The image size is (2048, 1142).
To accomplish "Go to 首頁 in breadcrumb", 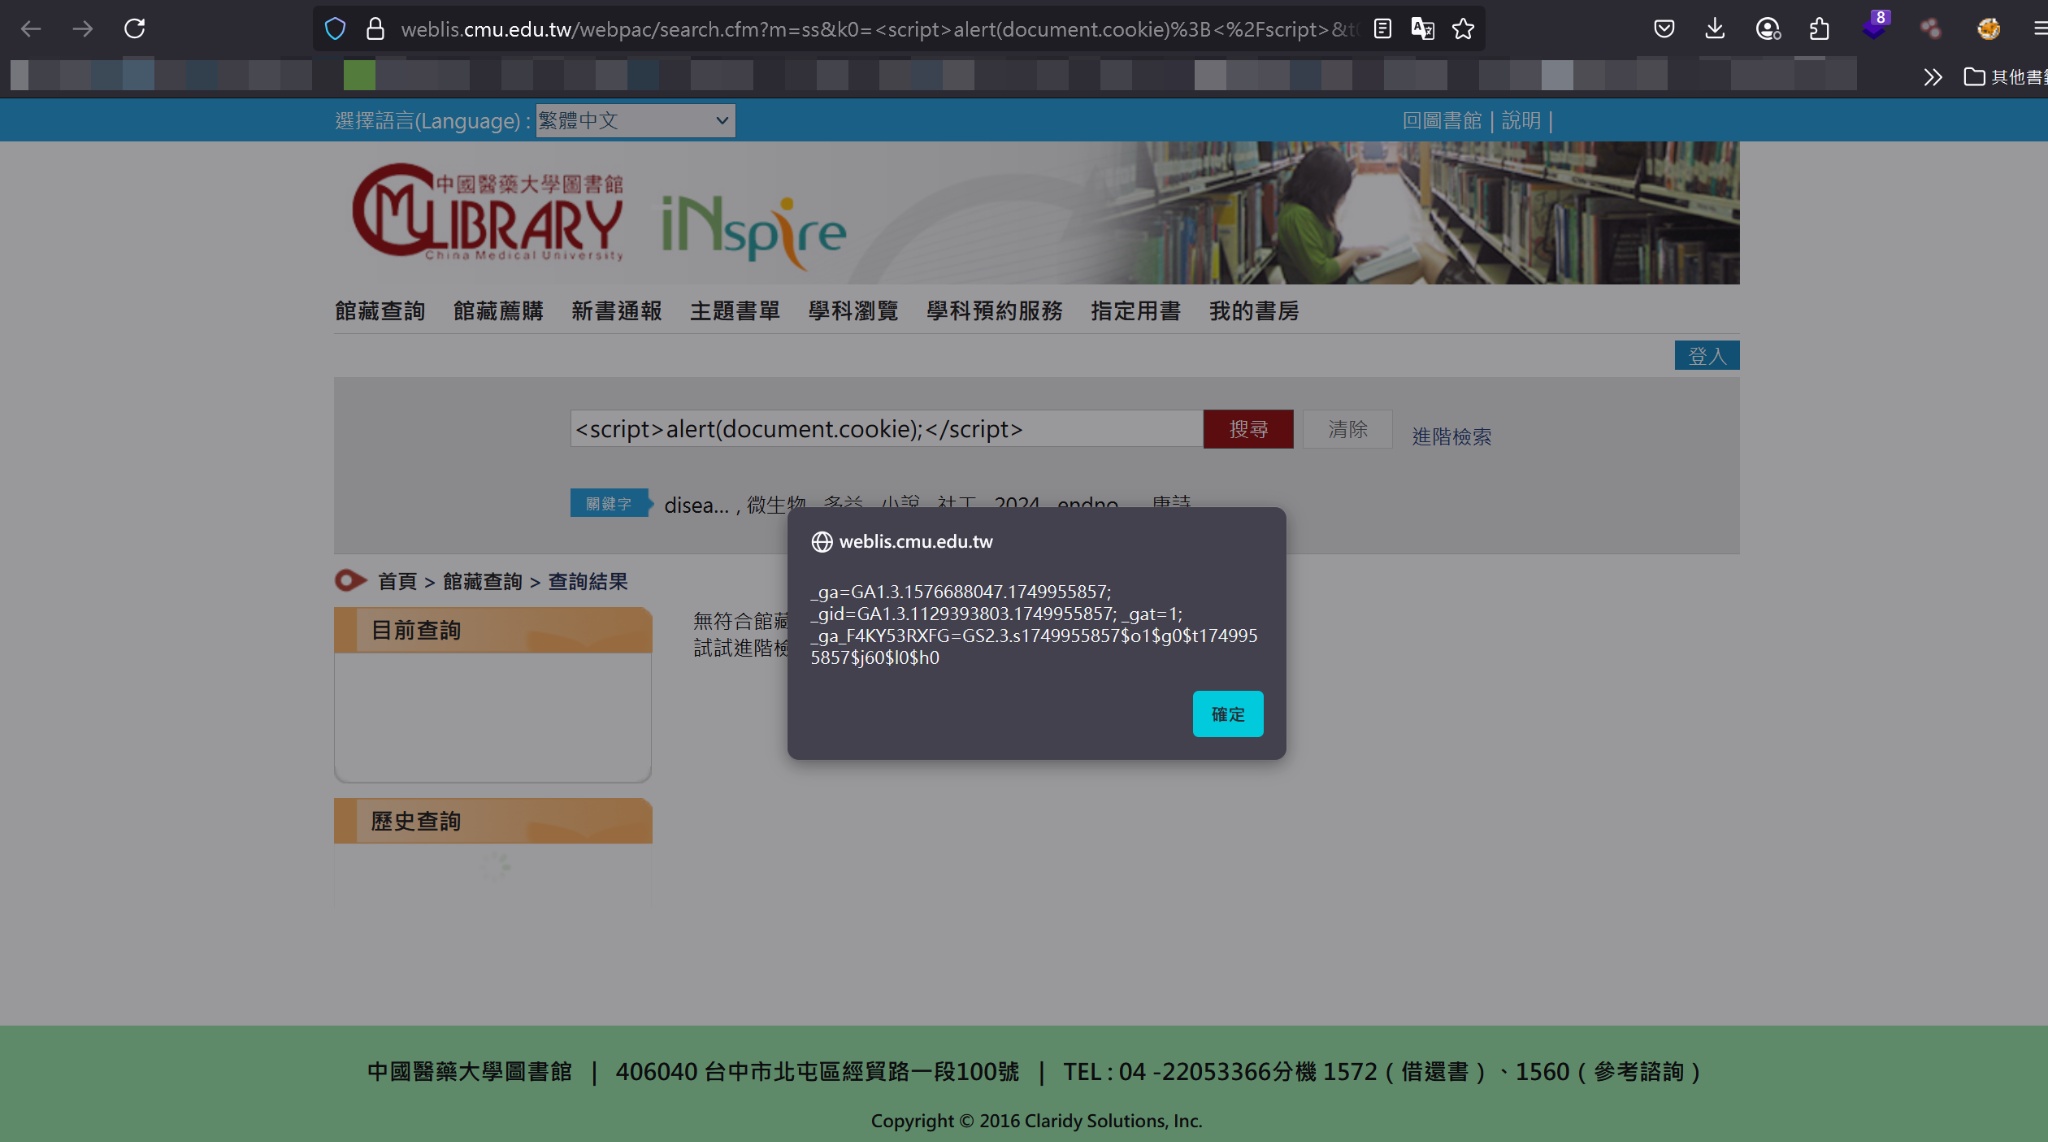I will click(x=397, y=581).
